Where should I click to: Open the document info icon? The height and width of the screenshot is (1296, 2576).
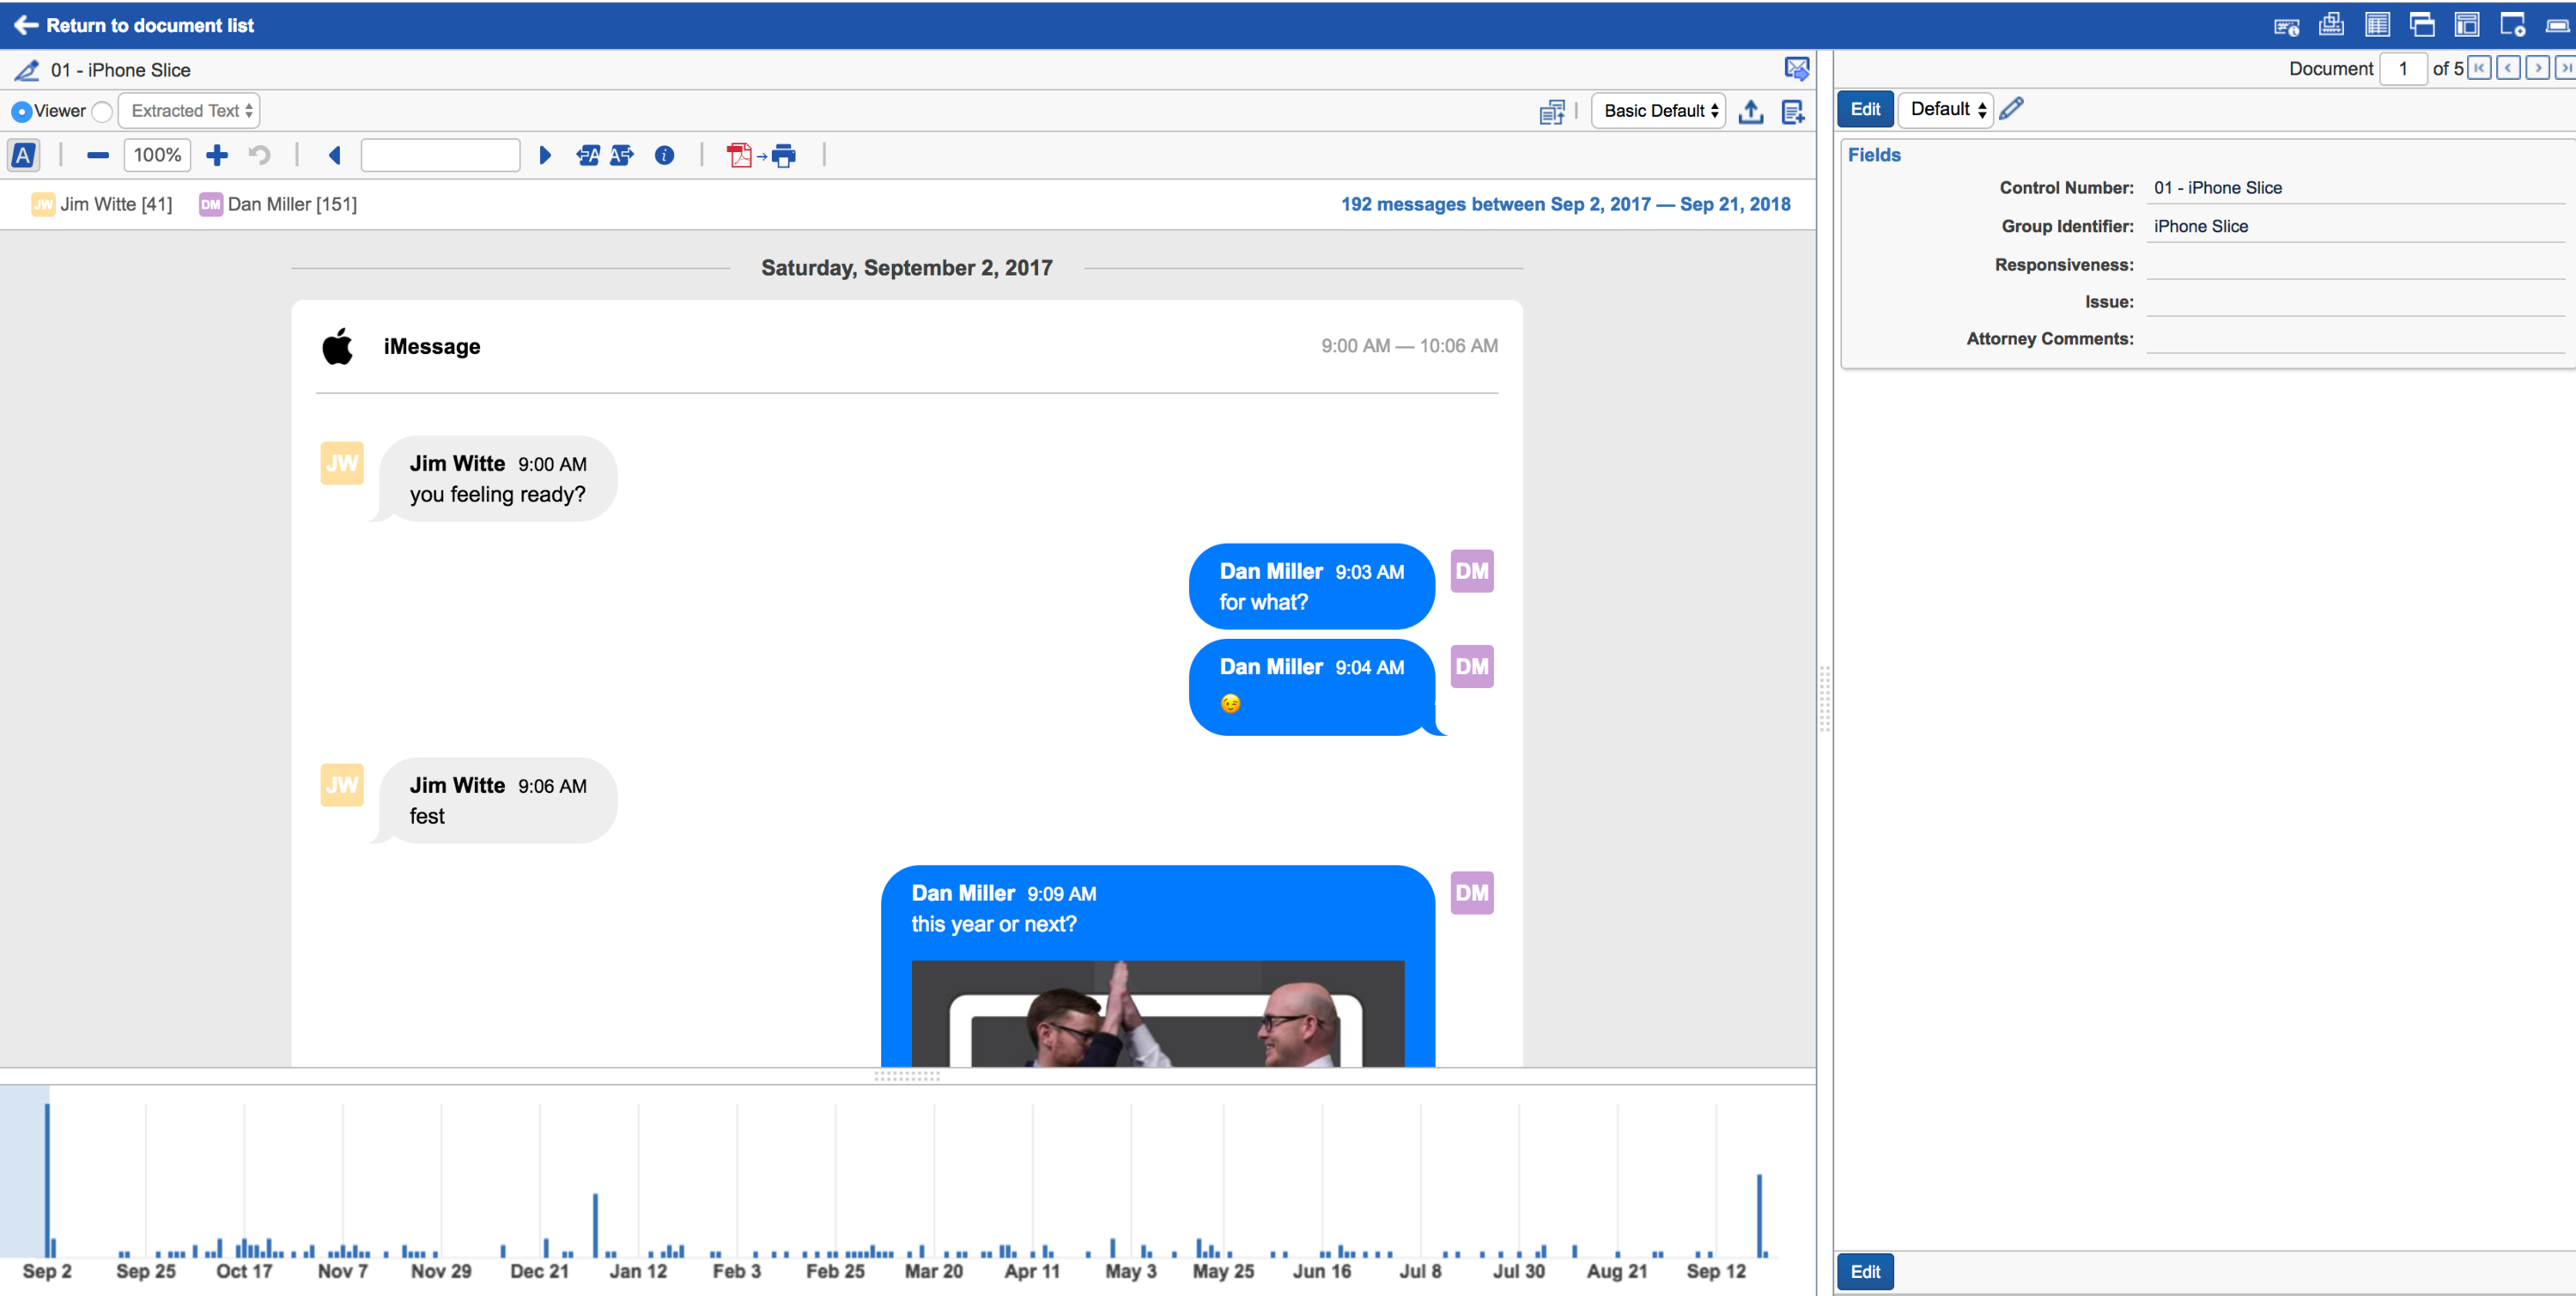[x=664, y=155]
